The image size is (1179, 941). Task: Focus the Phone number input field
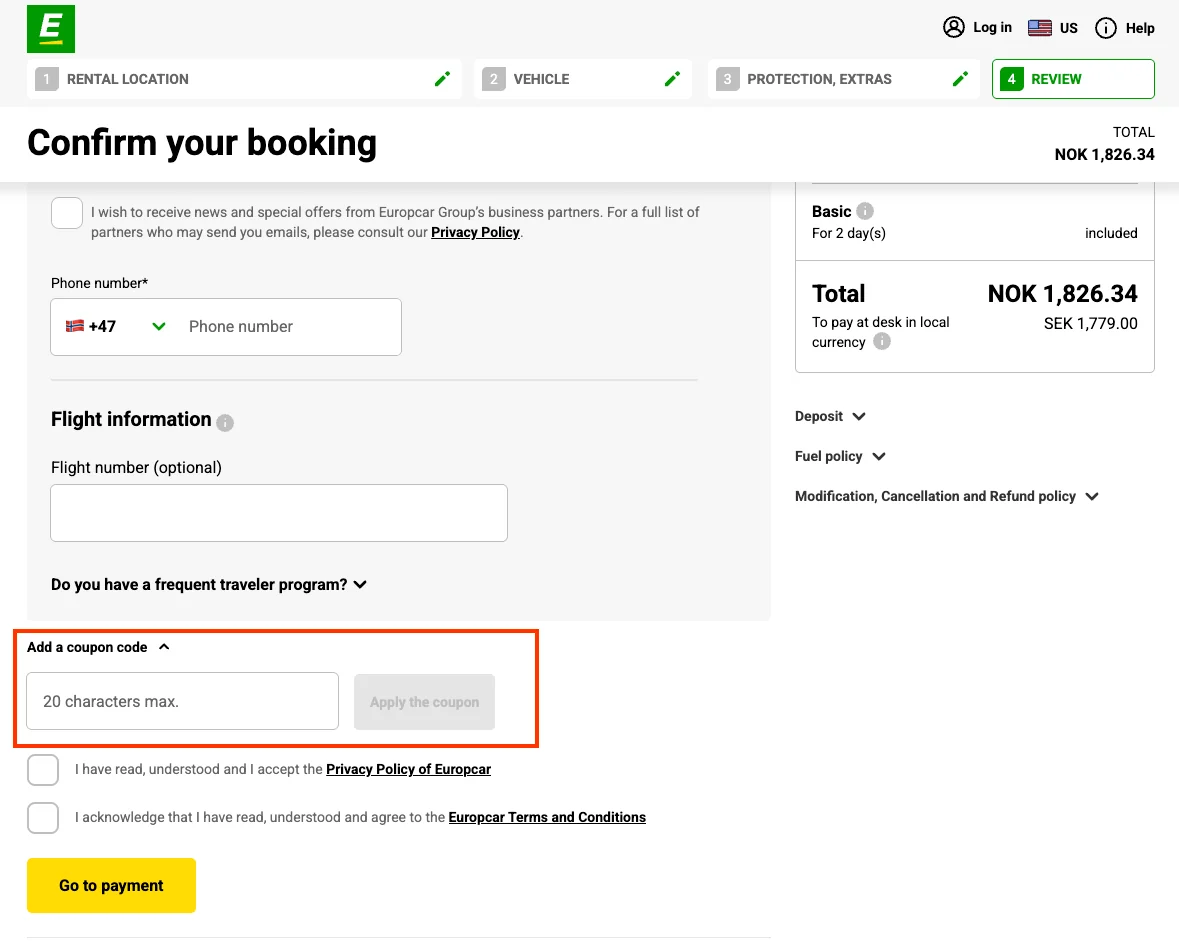click(289, 326)
